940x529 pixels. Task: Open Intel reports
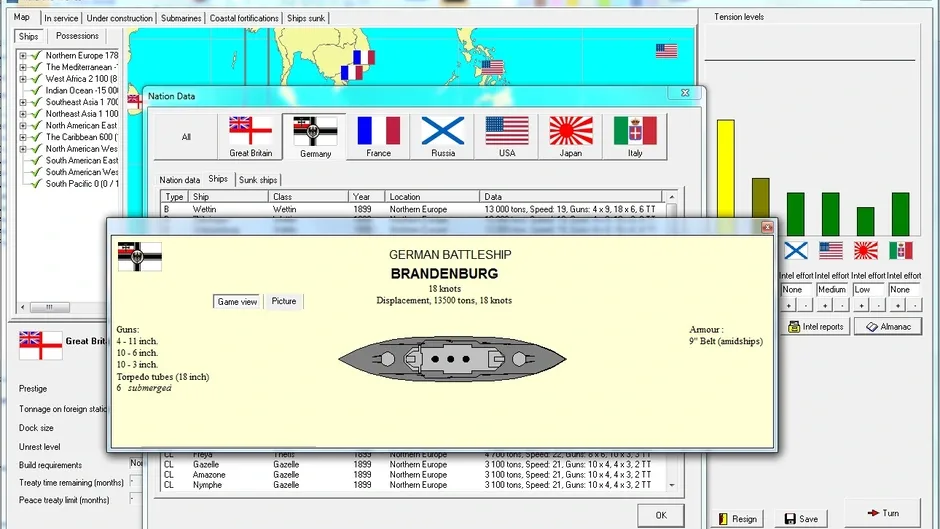pyautogui.click(x=816, y=326)
